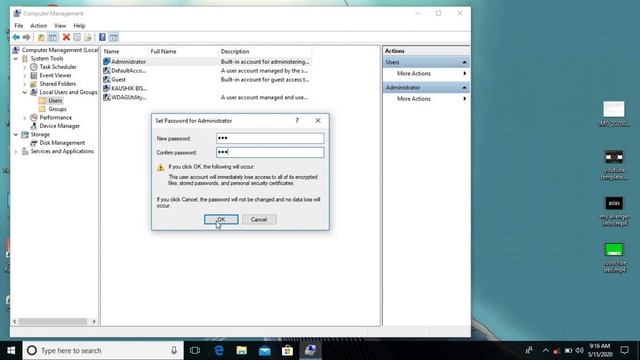Open Microsoft Store from the taskbar
Screen dimensions: 640x360
tap(287, 351)
